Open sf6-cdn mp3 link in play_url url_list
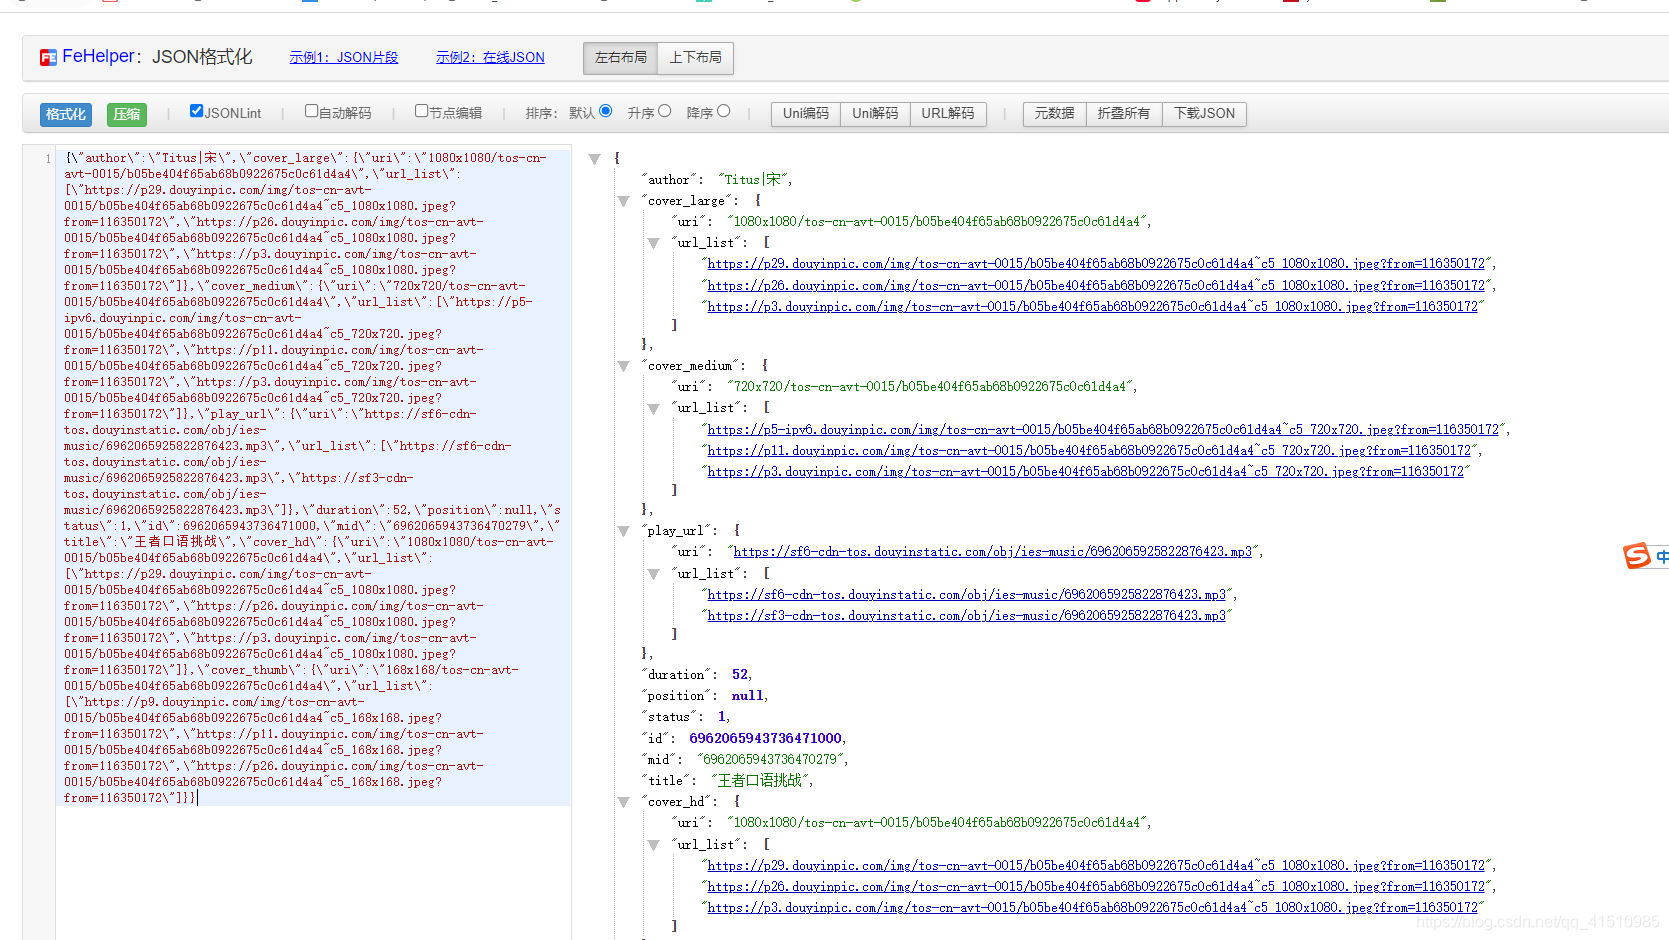 click(x=966, y=595)
